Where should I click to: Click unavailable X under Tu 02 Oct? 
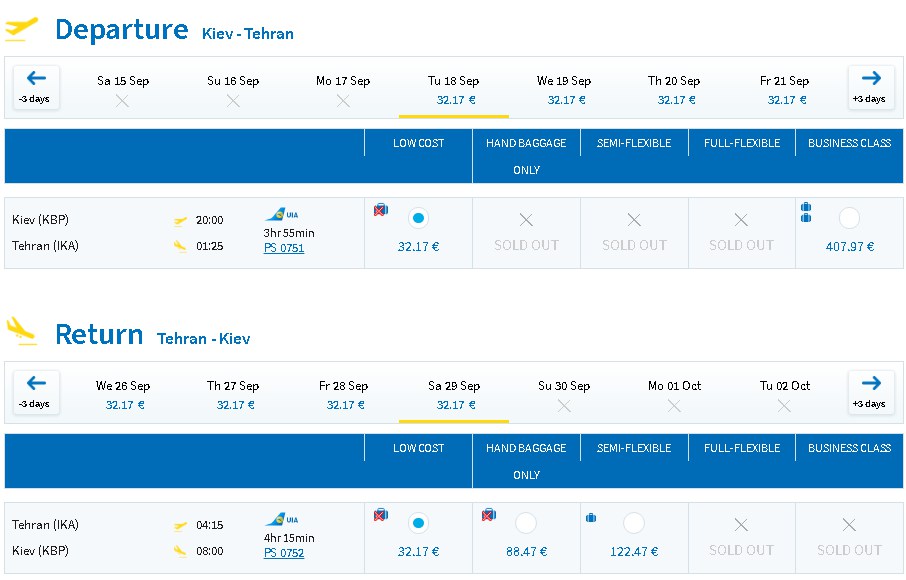click(x=784, y=406)
